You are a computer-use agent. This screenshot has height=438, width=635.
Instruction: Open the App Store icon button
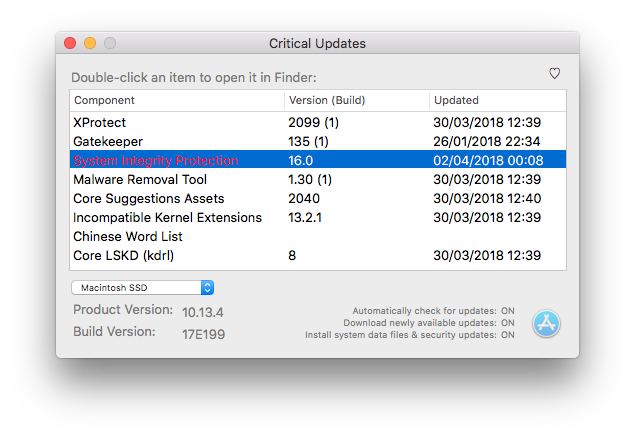(546, 323)
